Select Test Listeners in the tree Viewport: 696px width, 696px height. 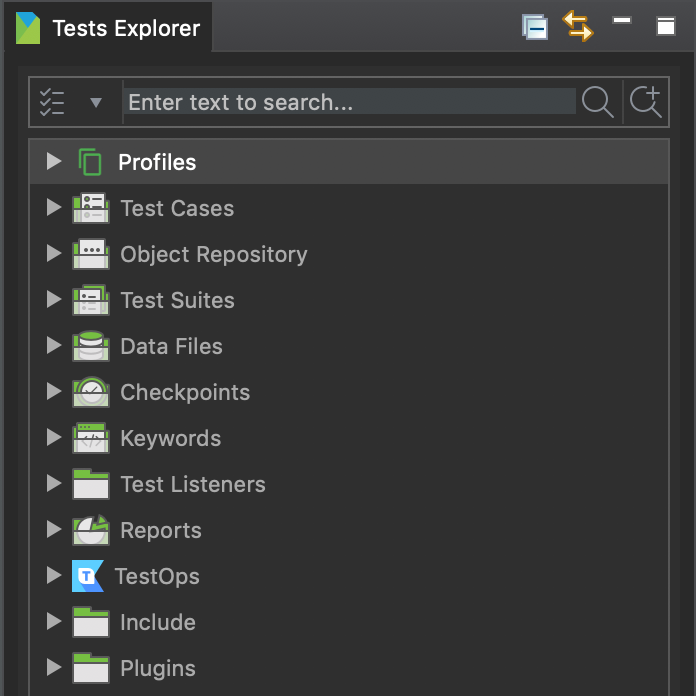pyautogui.click(x=192, y=484)
